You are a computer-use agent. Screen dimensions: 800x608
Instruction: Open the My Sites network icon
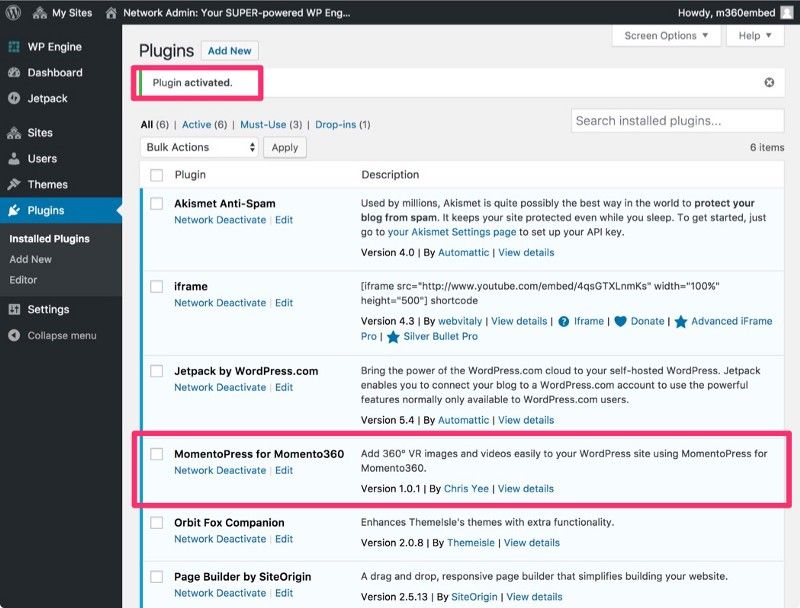[39, 13]
